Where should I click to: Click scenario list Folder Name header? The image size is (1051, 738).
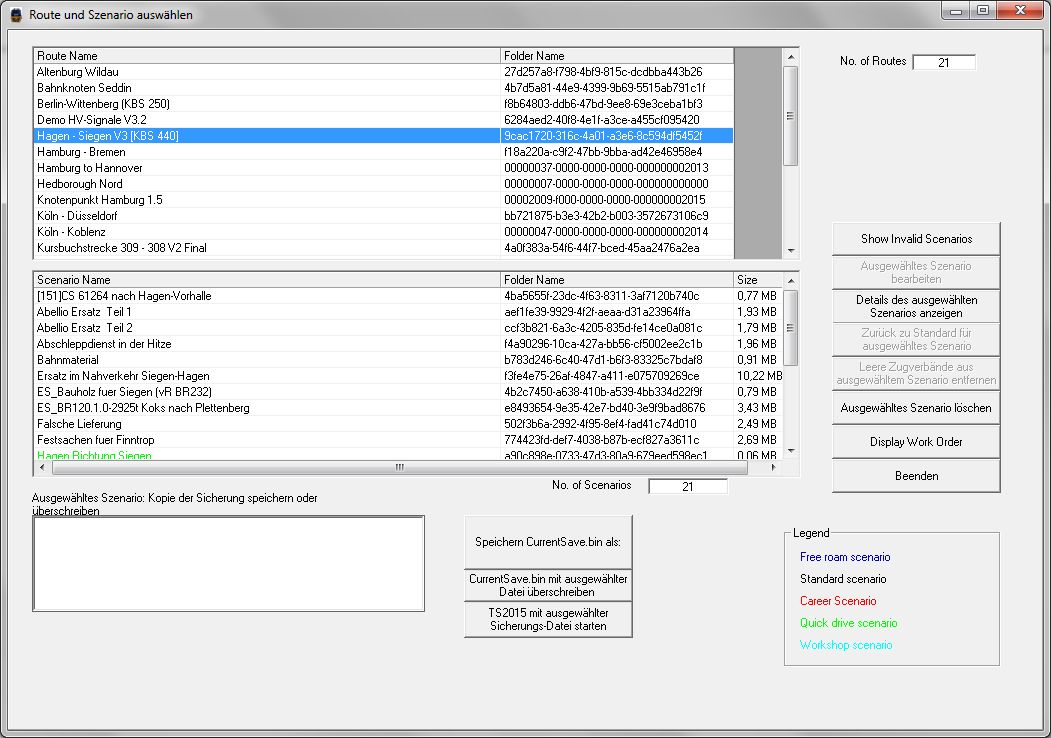617,280
